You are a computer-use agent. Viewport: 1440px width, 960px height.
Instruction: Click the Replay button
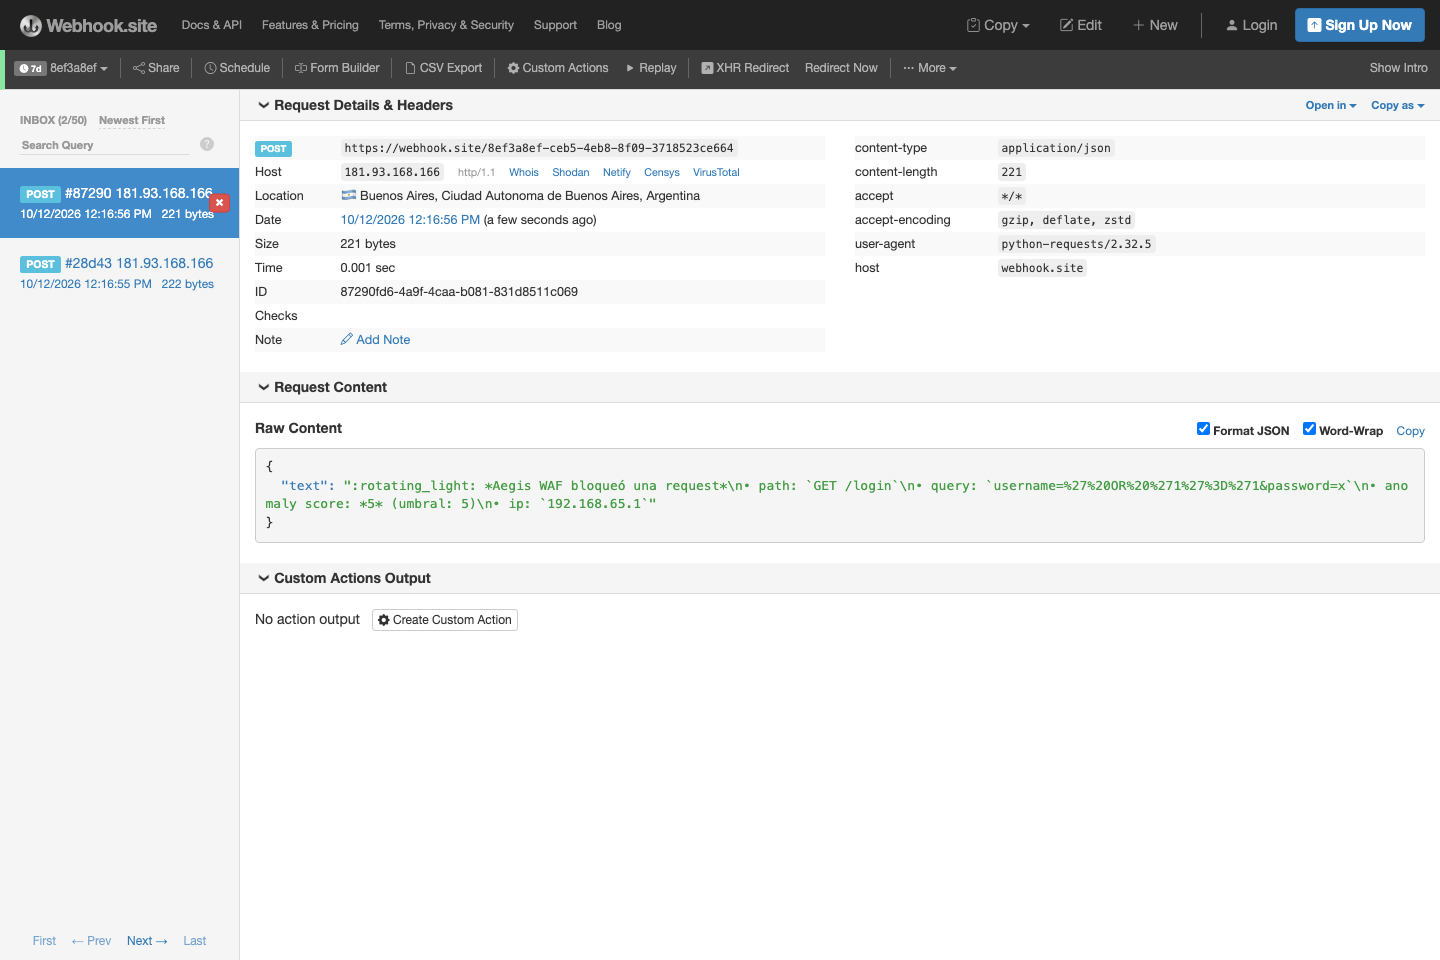651,68
